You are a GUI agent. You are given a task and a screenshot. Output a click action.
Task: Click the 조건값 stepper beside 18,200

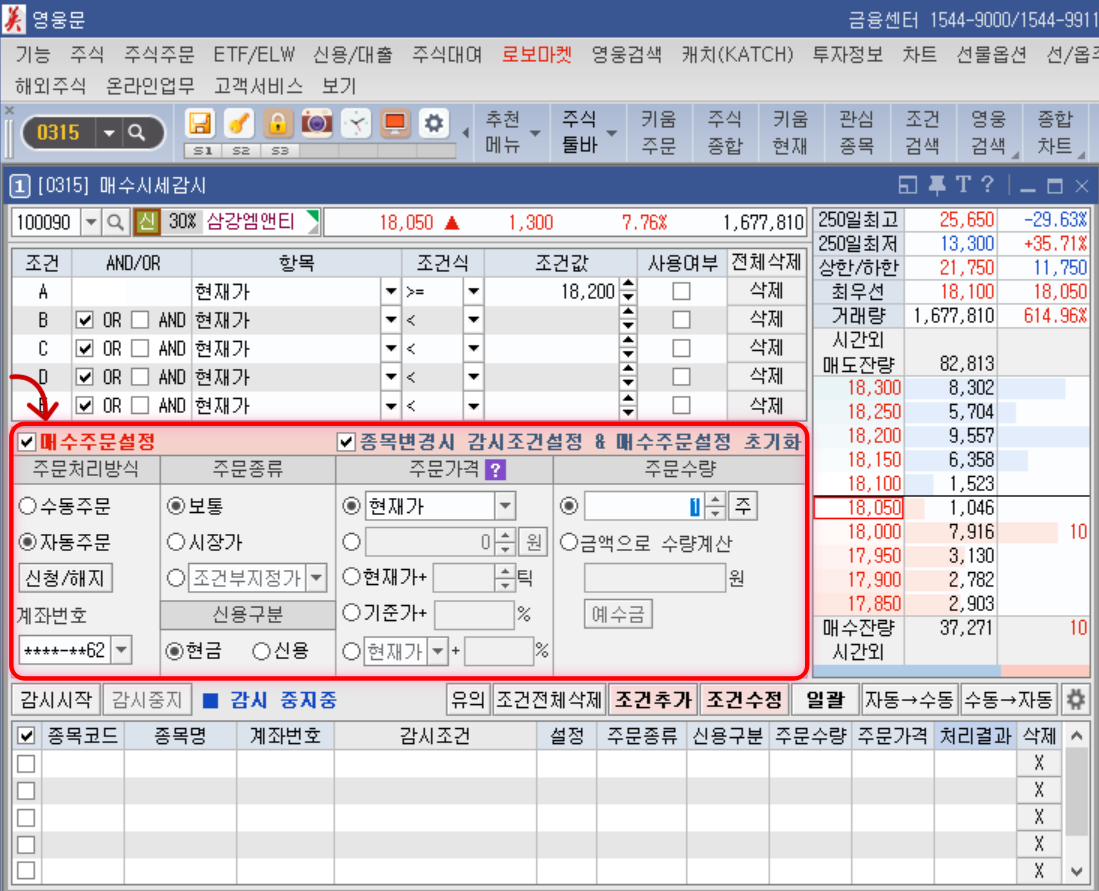point(628,292)
